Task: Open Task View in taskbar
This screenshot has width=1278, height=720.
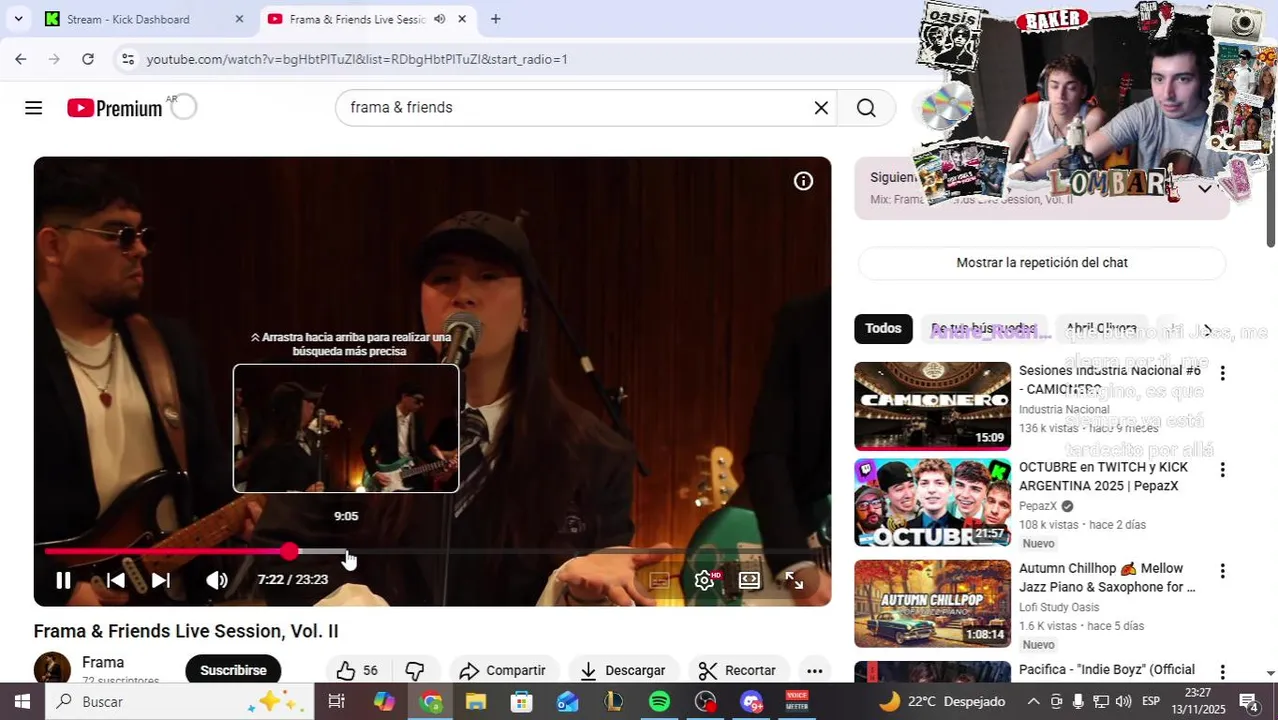Action: coord(337,702)
